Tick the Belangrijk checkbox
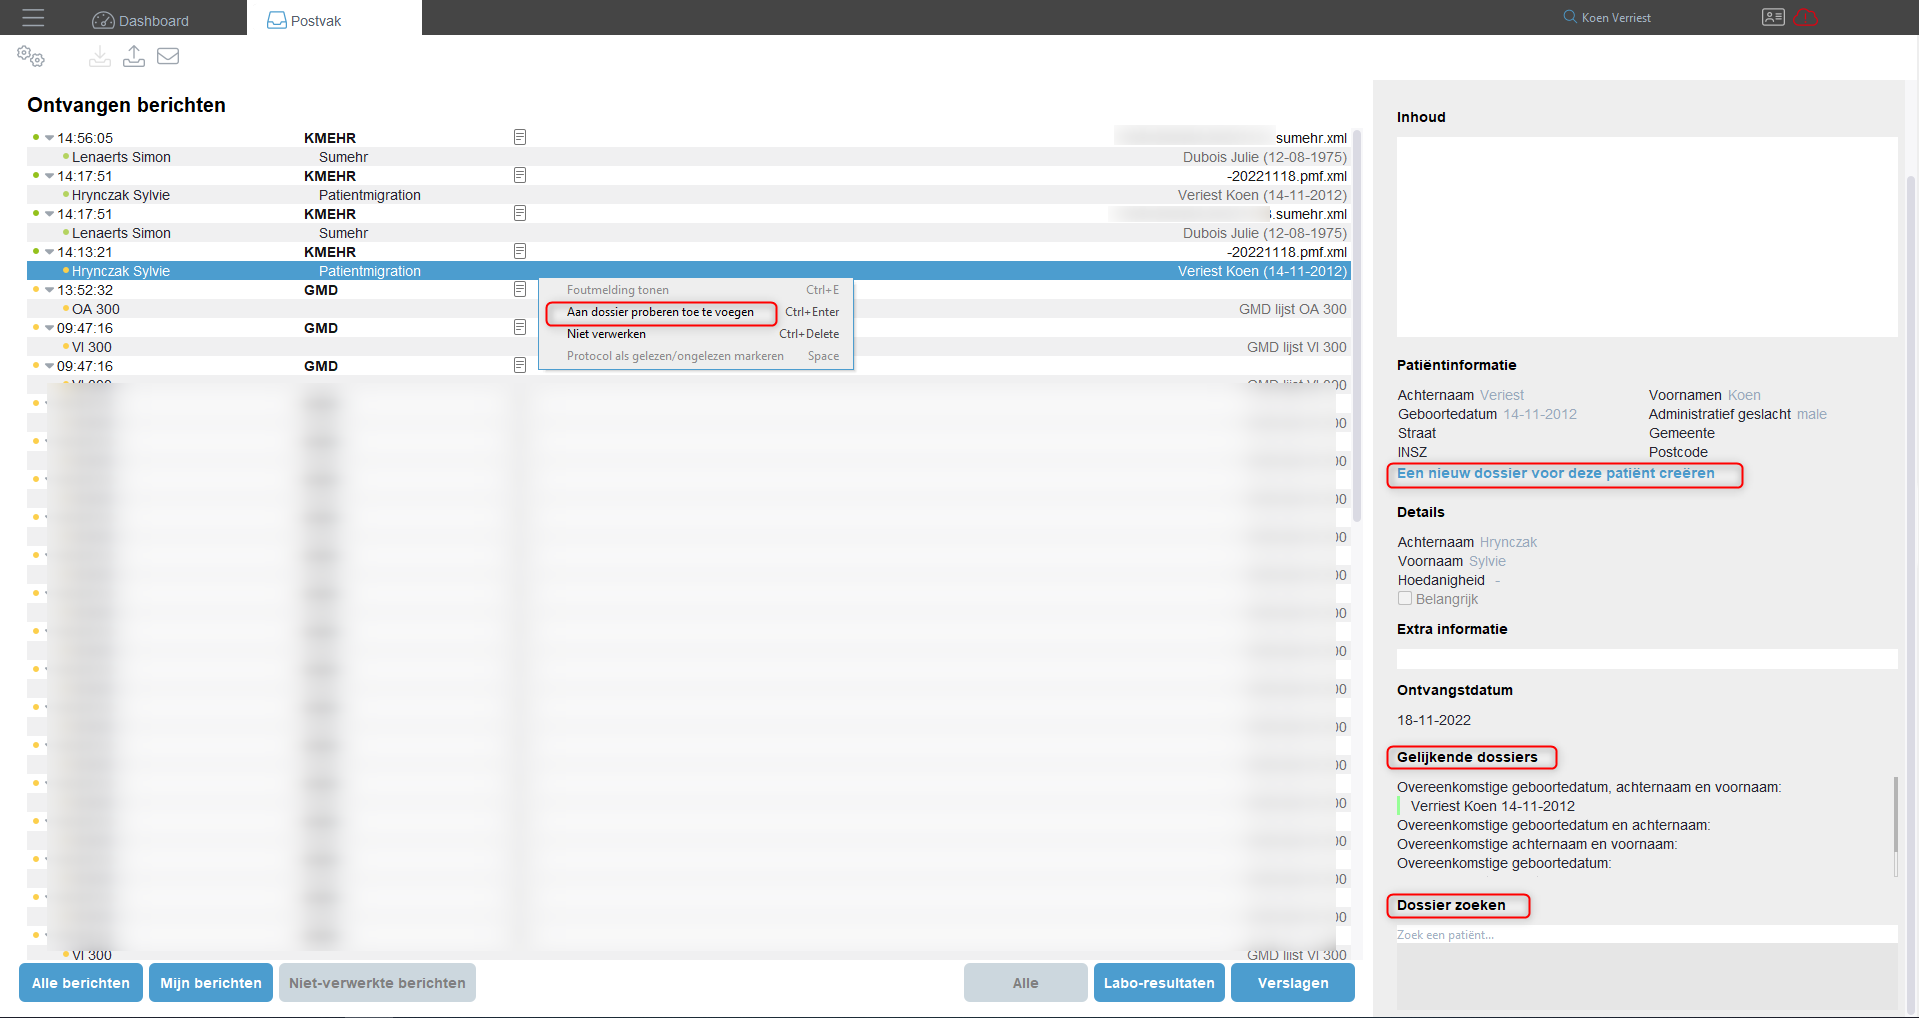 pos(1405,598)
